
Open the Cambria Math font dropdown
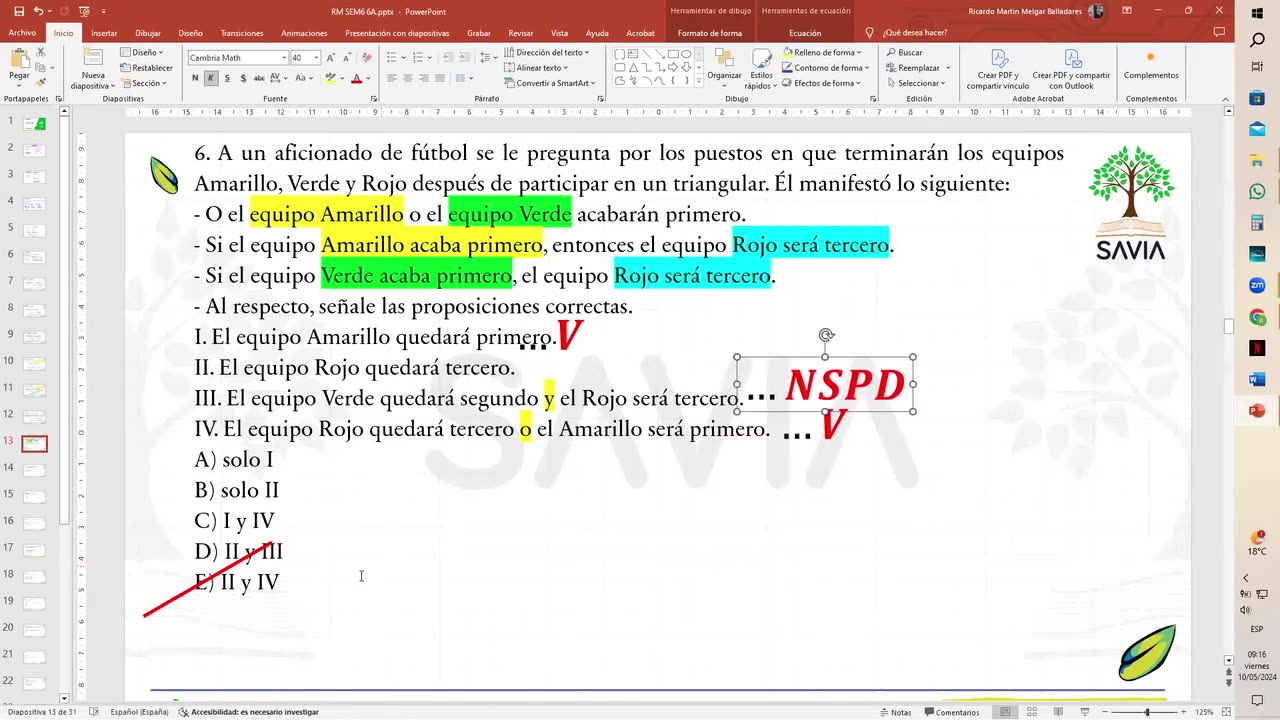click(x=283, y=58)
